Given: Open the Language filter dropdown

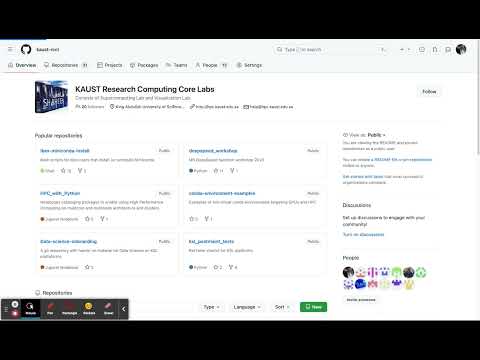Looking at the screenshot, I should [247, 307].
